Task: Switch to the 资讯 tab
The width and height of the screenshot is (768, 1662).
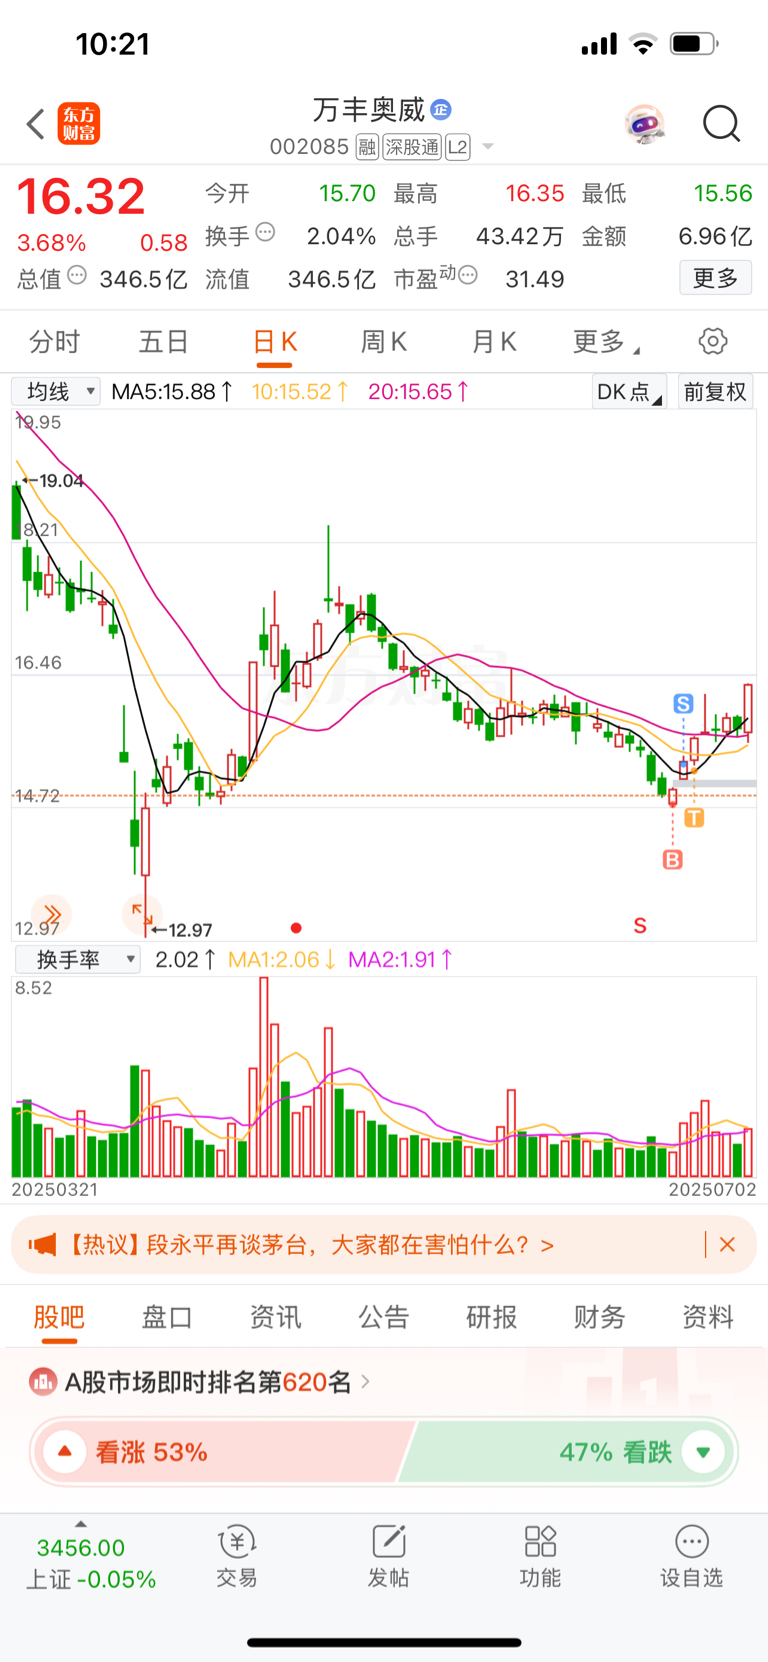Action: coord(275,1317)
